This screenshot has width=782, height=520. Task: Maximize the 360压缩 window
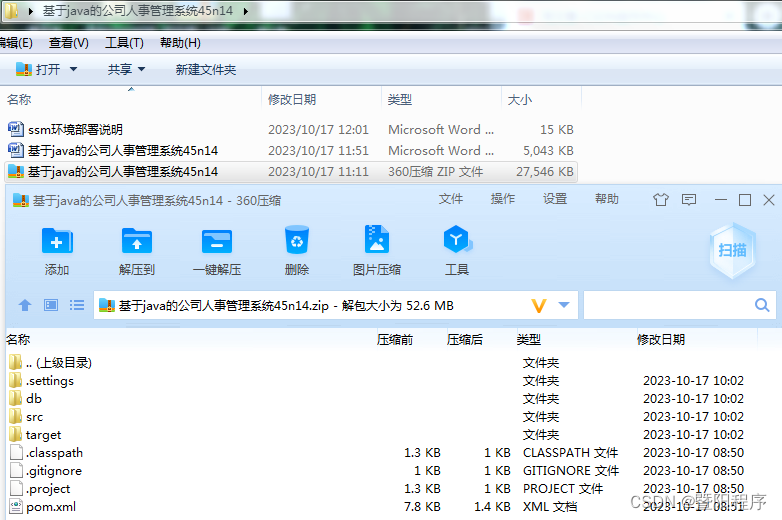[745, 200]
